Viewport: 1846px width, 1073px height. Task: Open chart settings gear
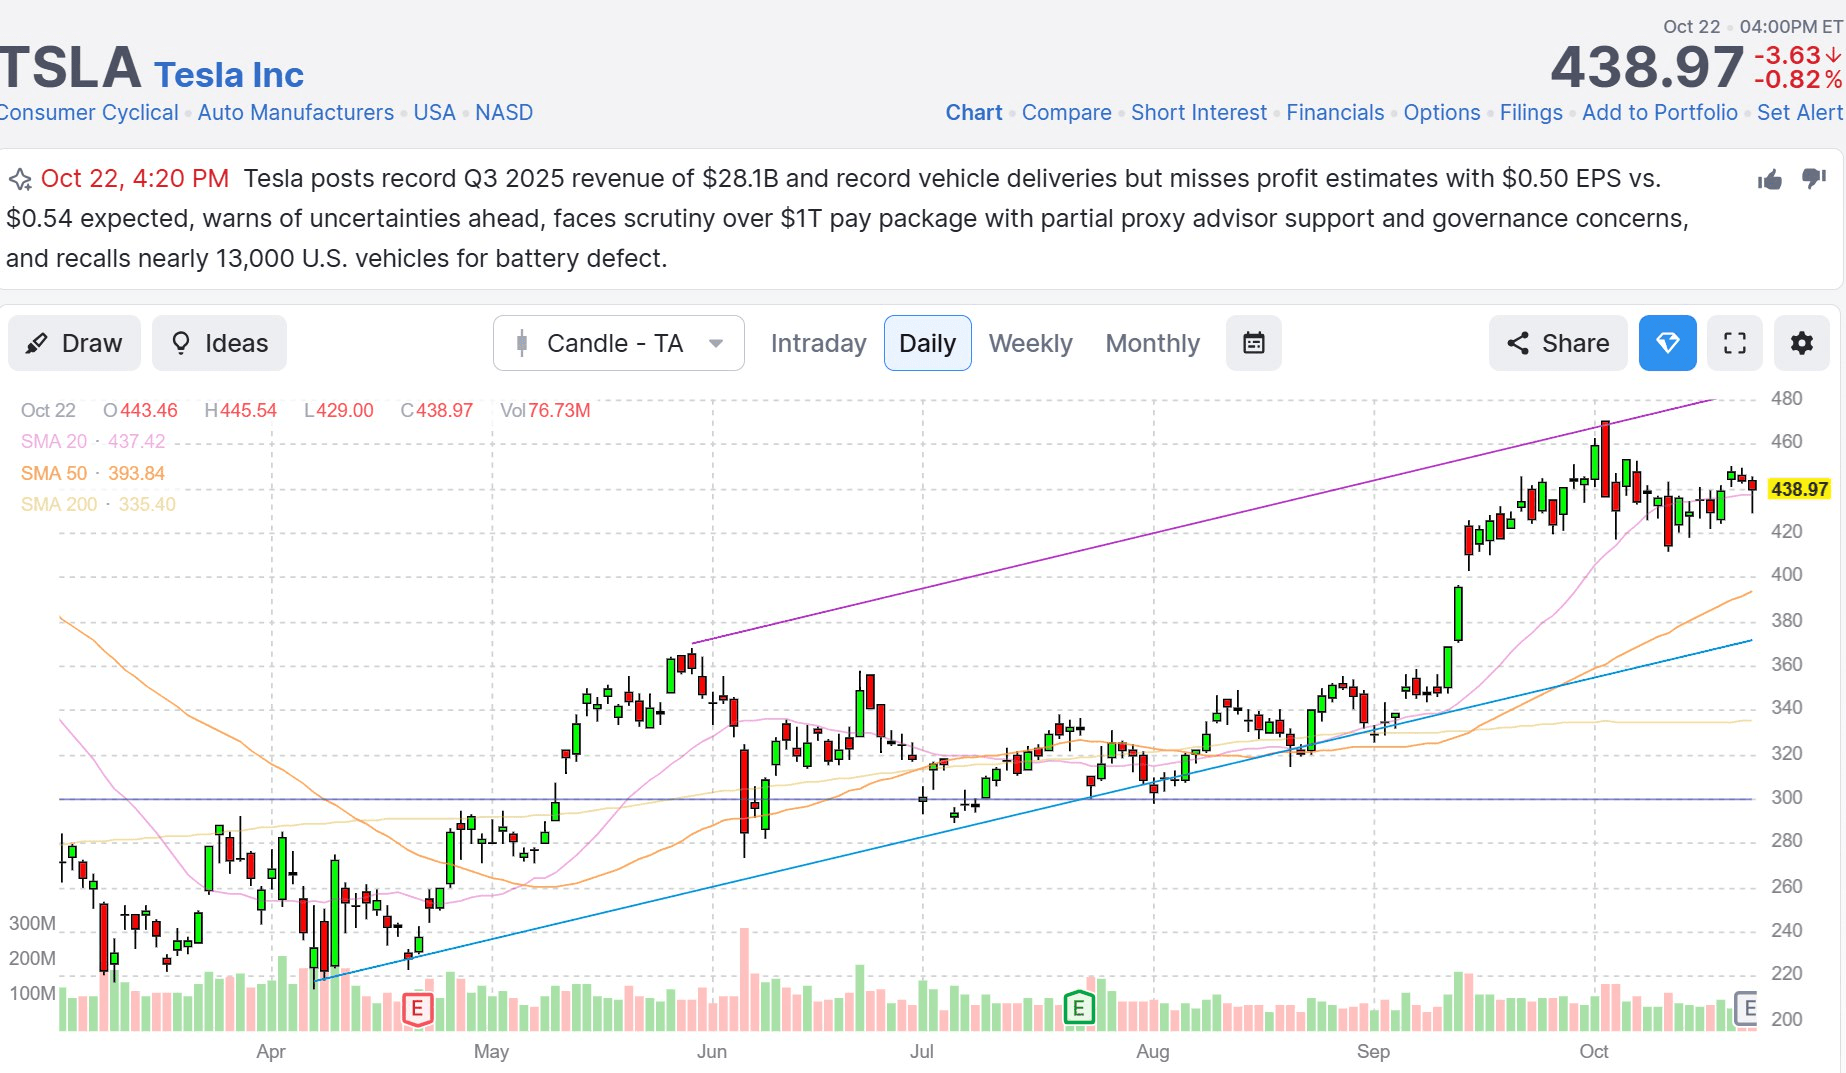tap(1801, 343)
